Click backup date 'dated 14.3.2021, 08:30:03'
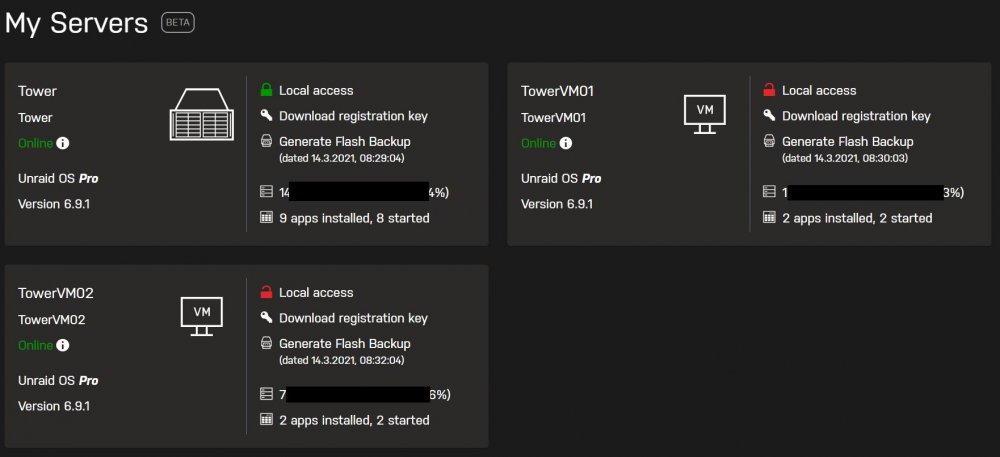The width and height of the screenshot is (1000, 457). coord(845,158)
